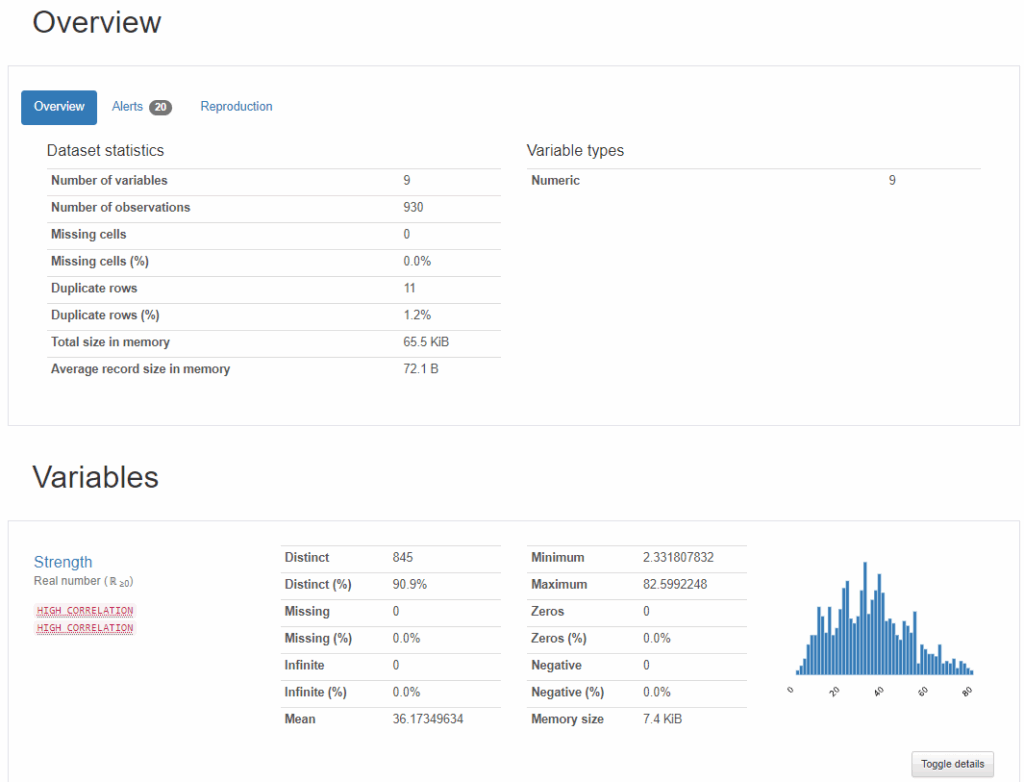
Task: Select the active Overview tab
Action: click(59, 107)
